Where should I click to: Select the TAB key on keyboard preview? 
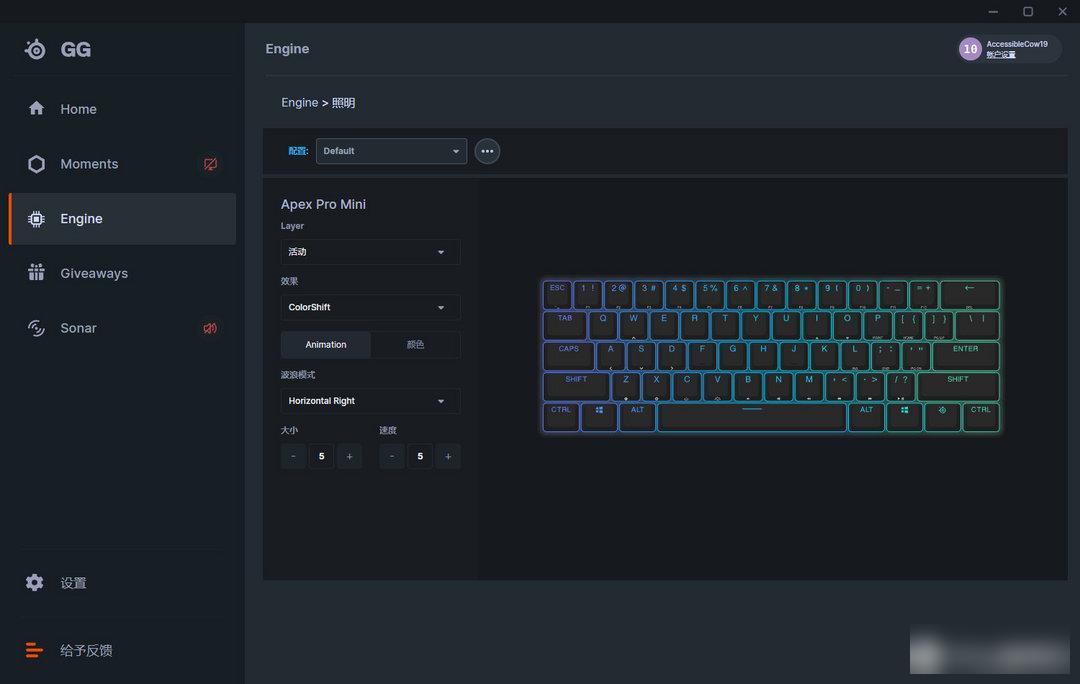pyautogui.click(x=565, y=324)
